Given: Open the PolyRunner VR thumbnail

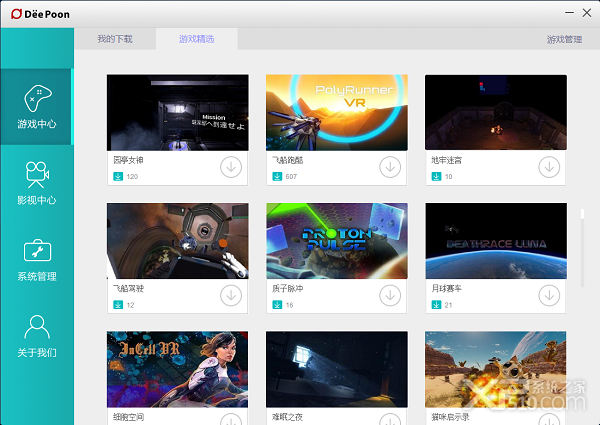Looking at the screenshot, I should click(337, 112).
